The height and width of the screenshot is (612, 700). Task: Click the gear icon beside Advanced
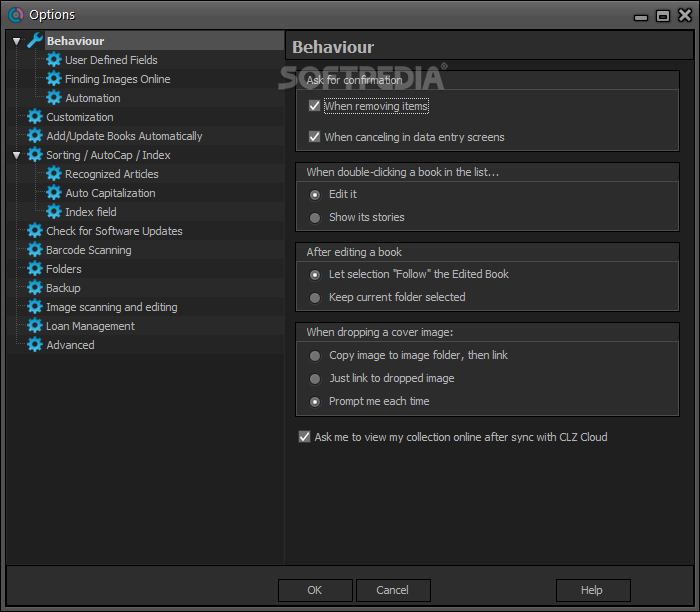[35, 345]
